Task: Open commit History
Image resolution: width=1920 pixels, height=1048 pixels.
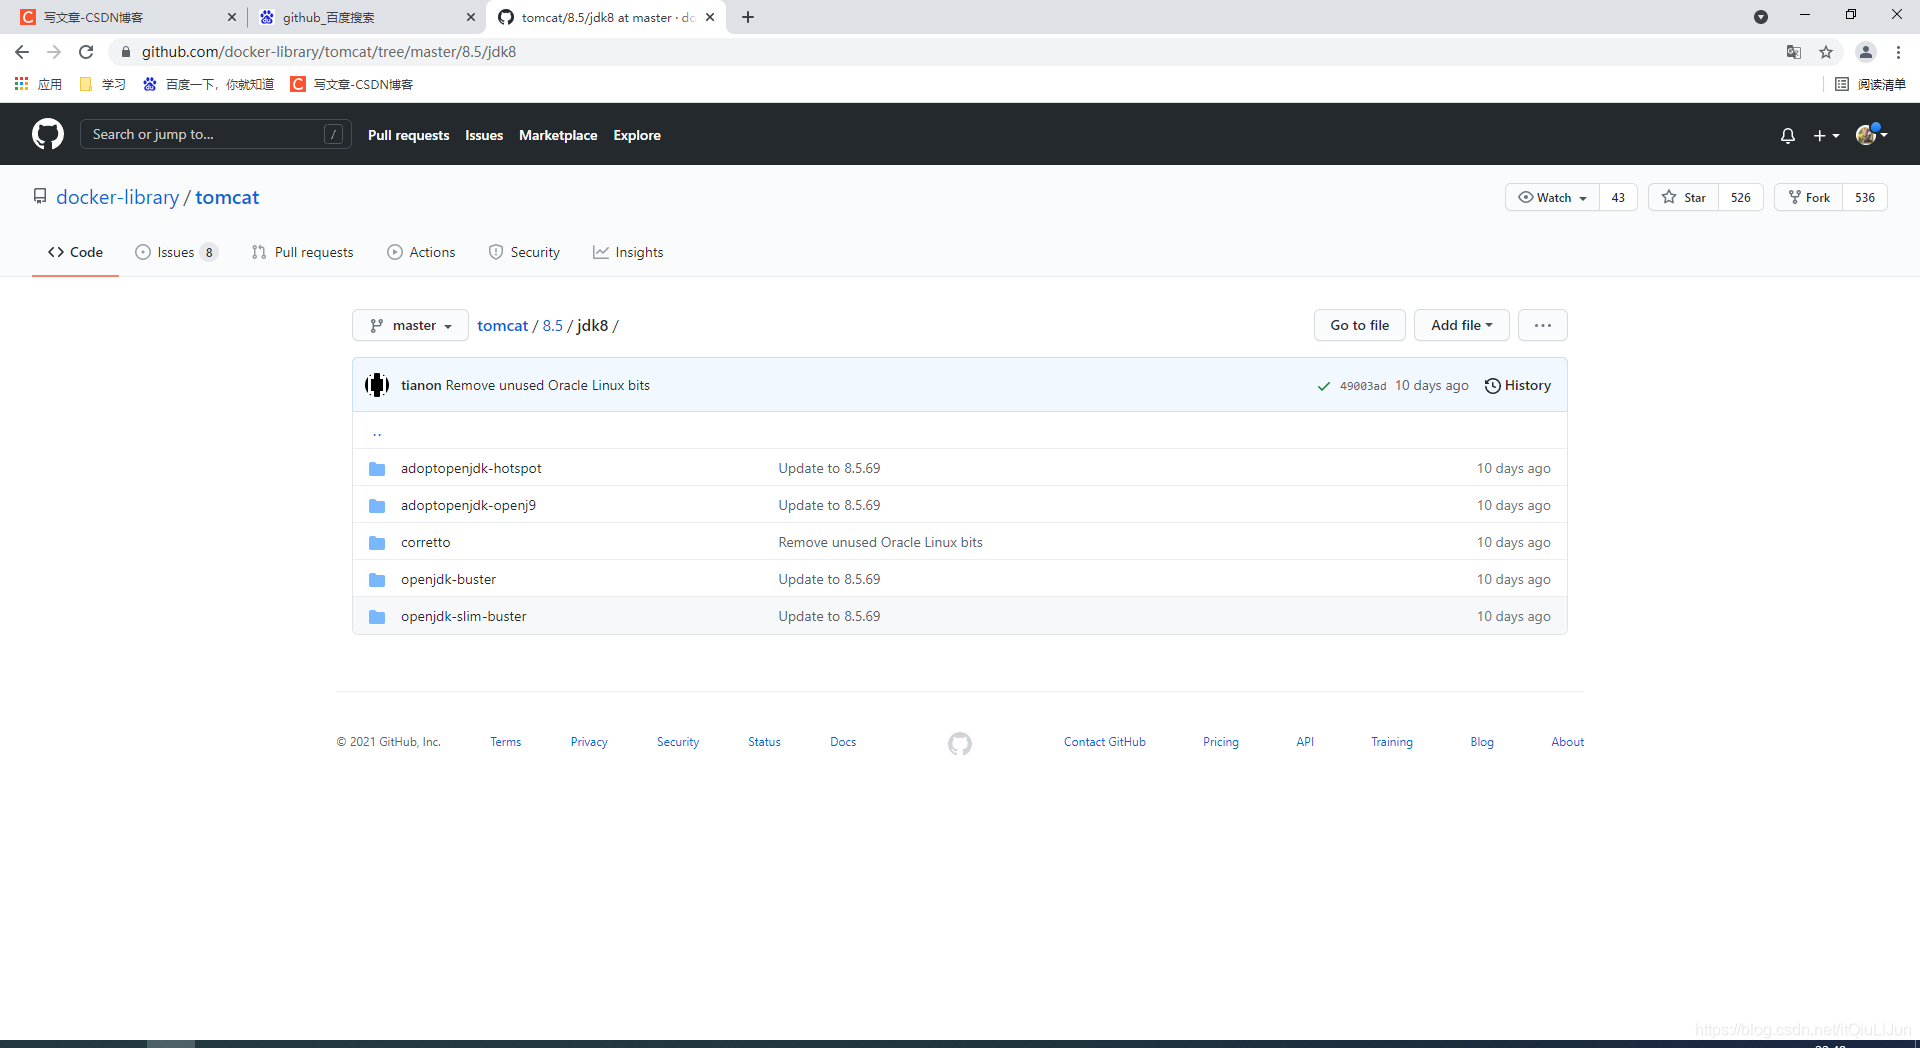Action: 1517,385
